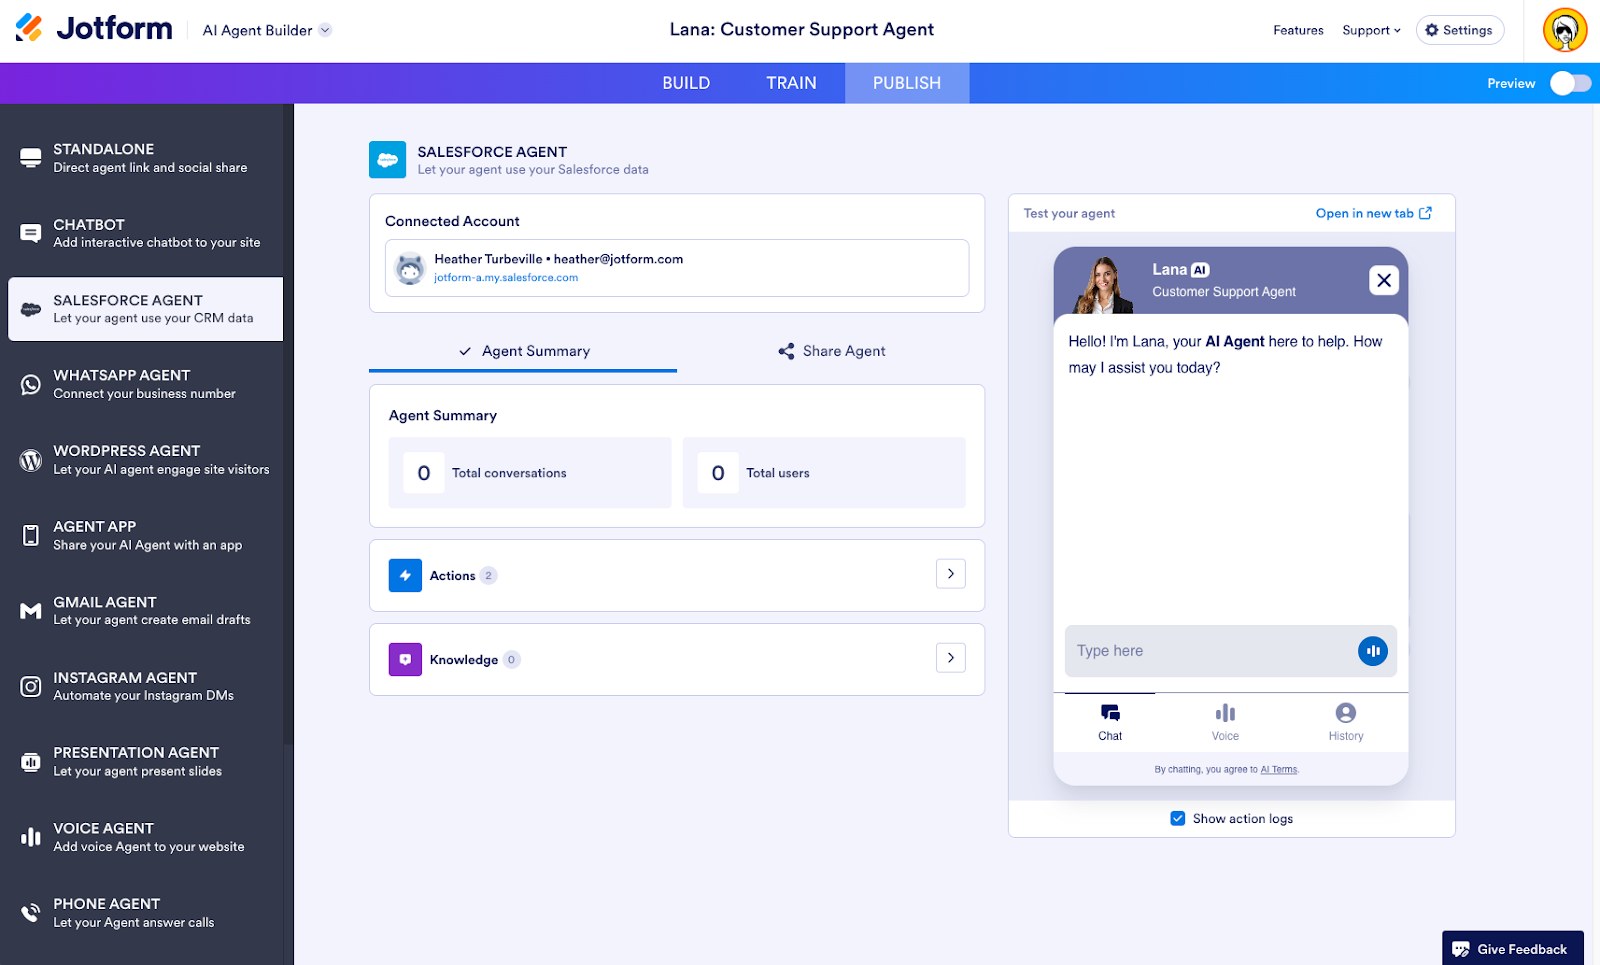Select the Instagram Agent option
The width and height of the screenshot is (1600, 965).
click(x=145, y=686)
